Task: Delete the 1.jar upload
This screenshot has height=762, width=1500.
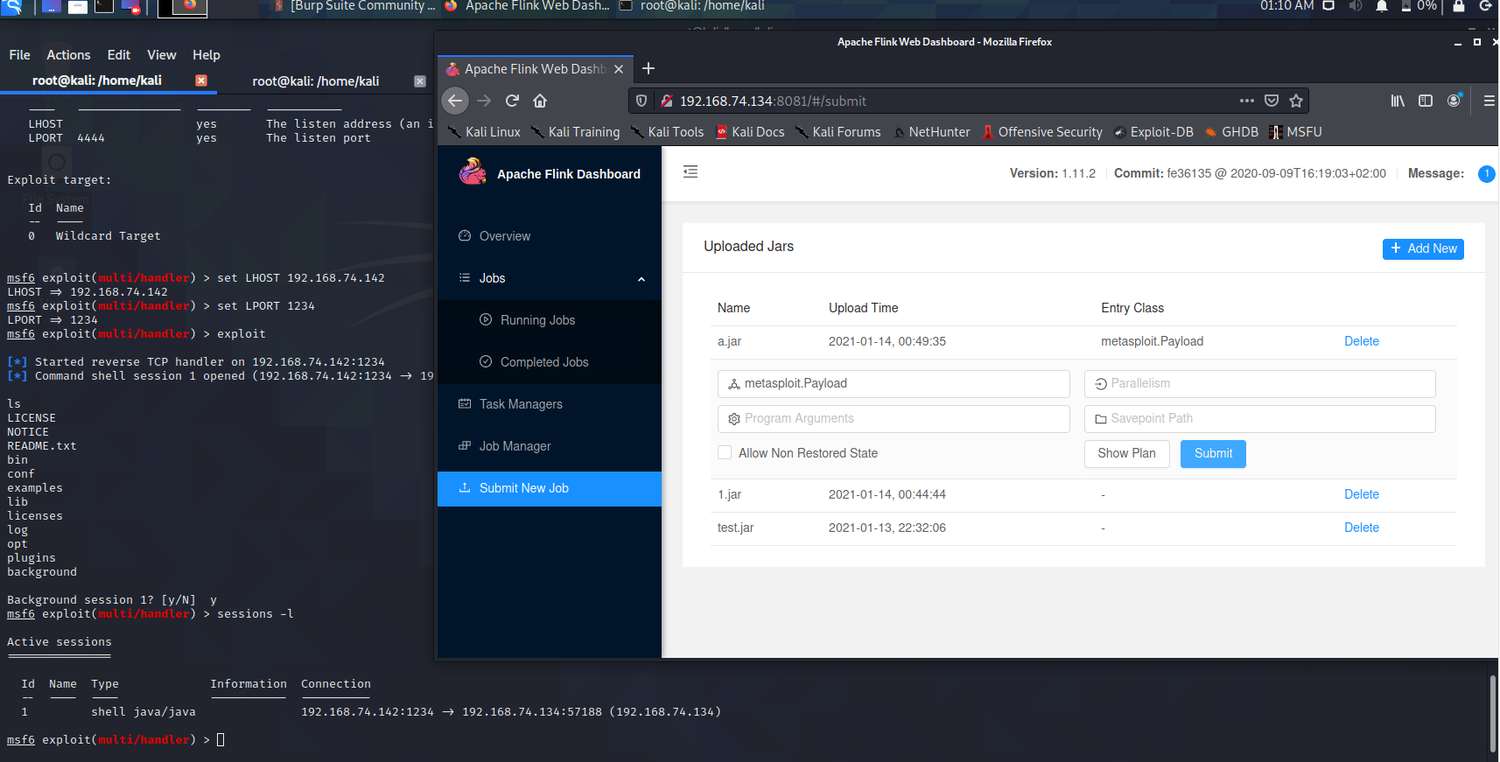Action: pyautogui.click(x=1361, y=494)
